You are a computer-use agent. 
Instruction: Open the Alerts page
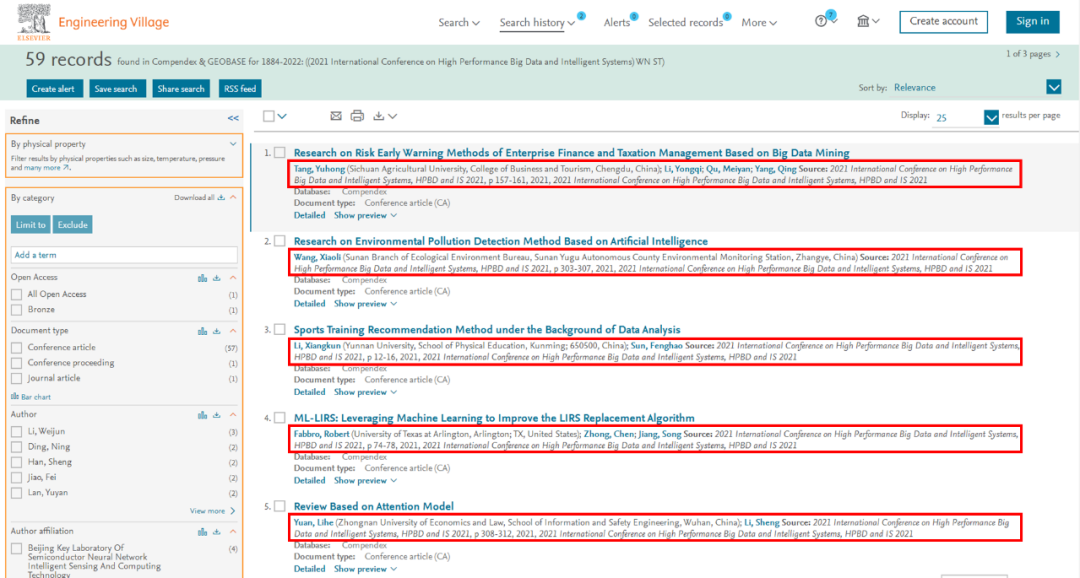[x=616, y=23]
